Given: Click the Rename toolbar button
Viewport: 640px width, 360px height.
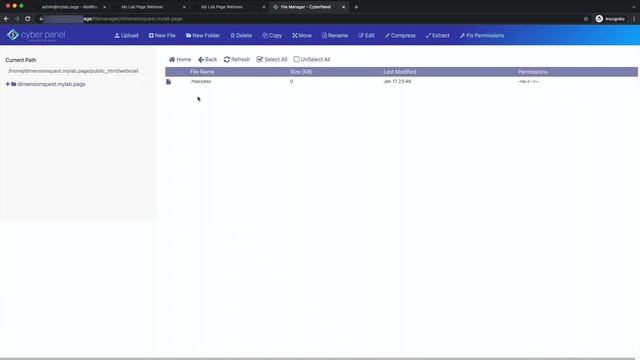Looking at the screenshot, I should 335,36.
